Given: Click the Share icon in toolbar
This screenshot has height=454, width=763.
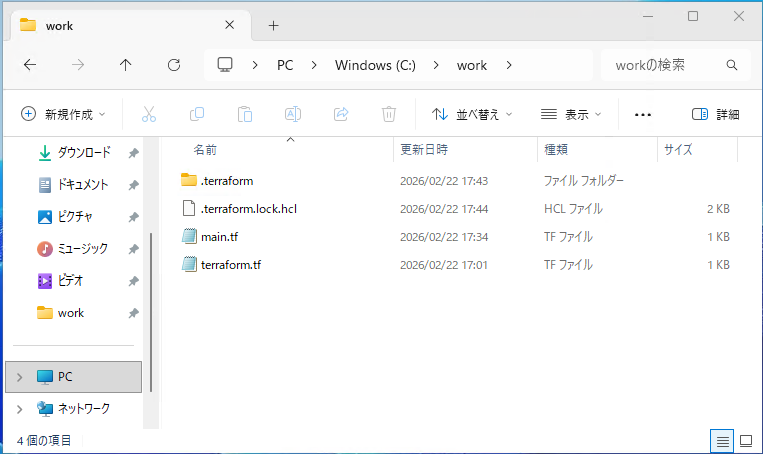Looking at the screenshot, I should pos(341,114).
